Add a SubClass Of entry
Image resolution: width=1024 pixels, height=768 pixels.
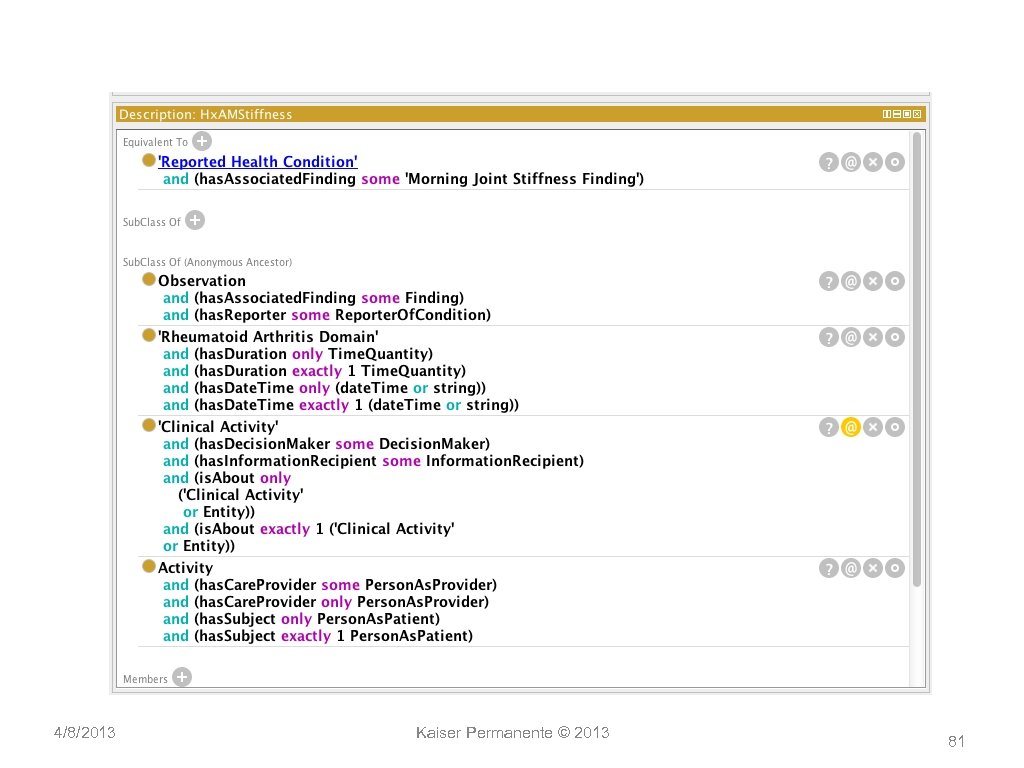coord(195,221)
